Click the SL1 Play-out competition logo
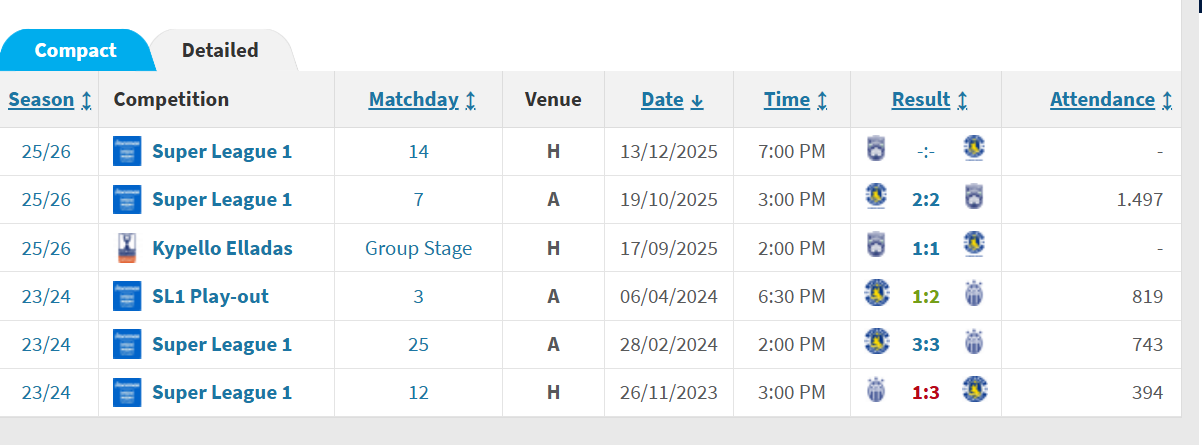 coord(127,296)
